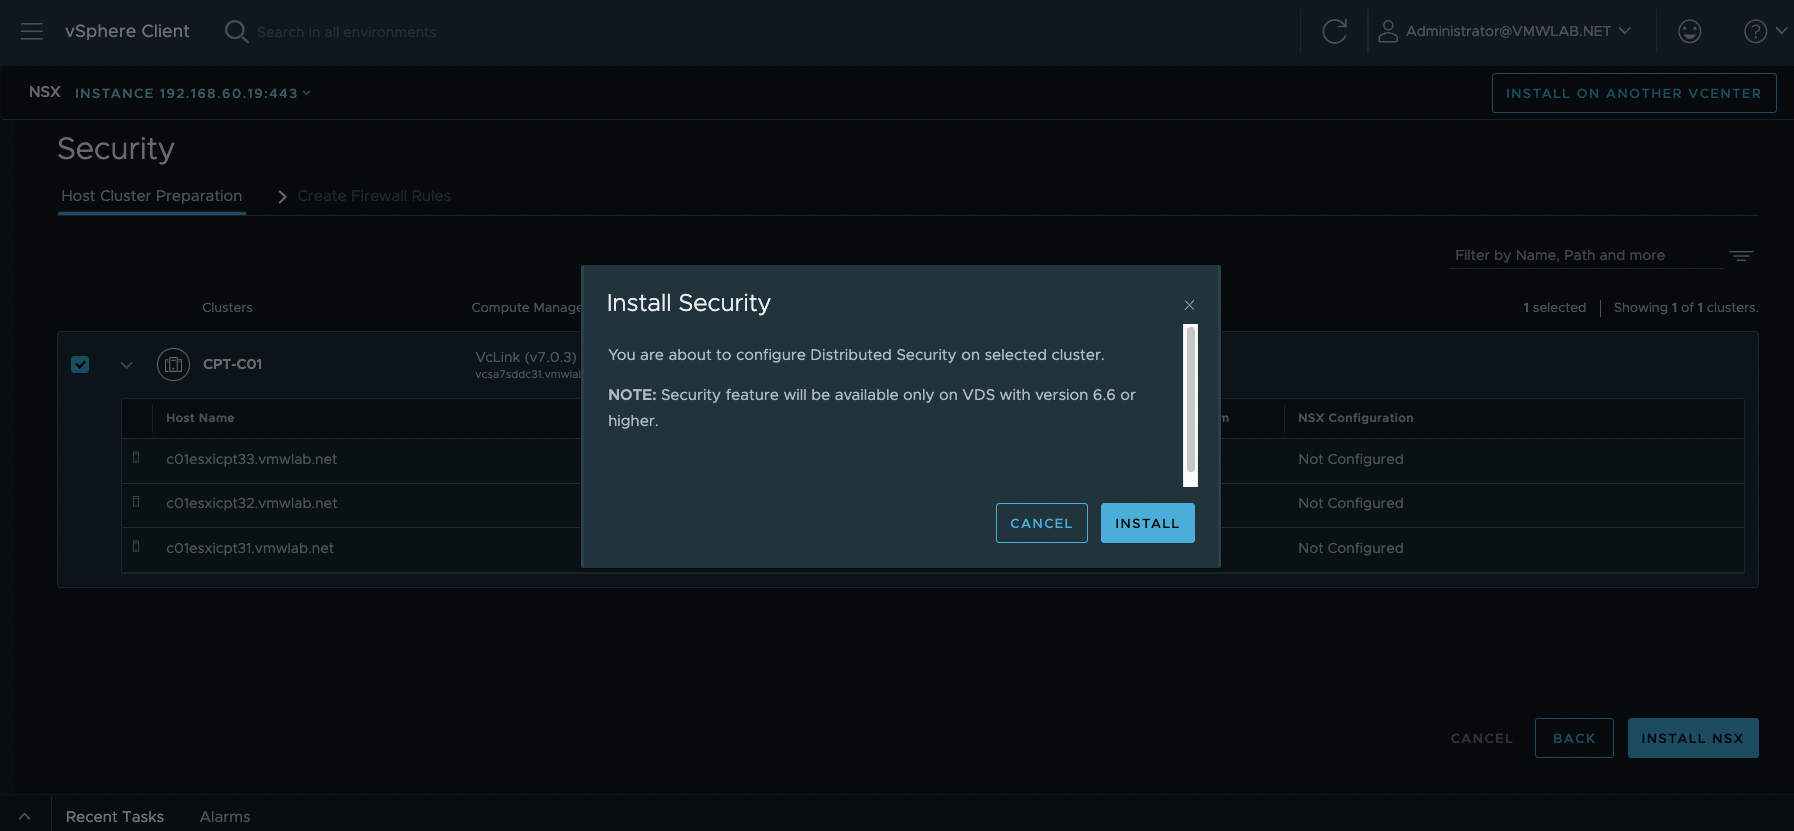Select Host Cluster Preparation step
This screenshot has width=1794, height=831.
(152, 196)
